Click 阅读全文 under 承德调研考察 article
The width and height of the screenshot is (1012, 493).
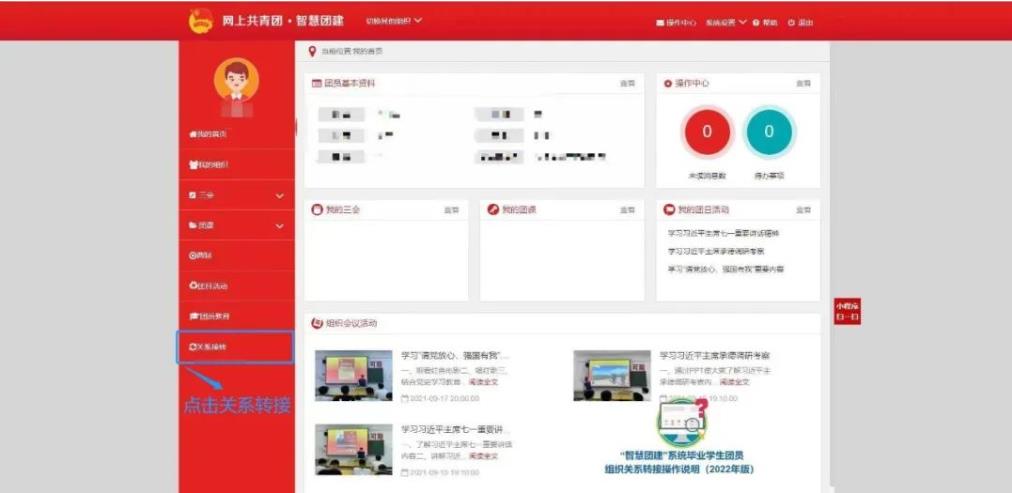click(734, 382)
